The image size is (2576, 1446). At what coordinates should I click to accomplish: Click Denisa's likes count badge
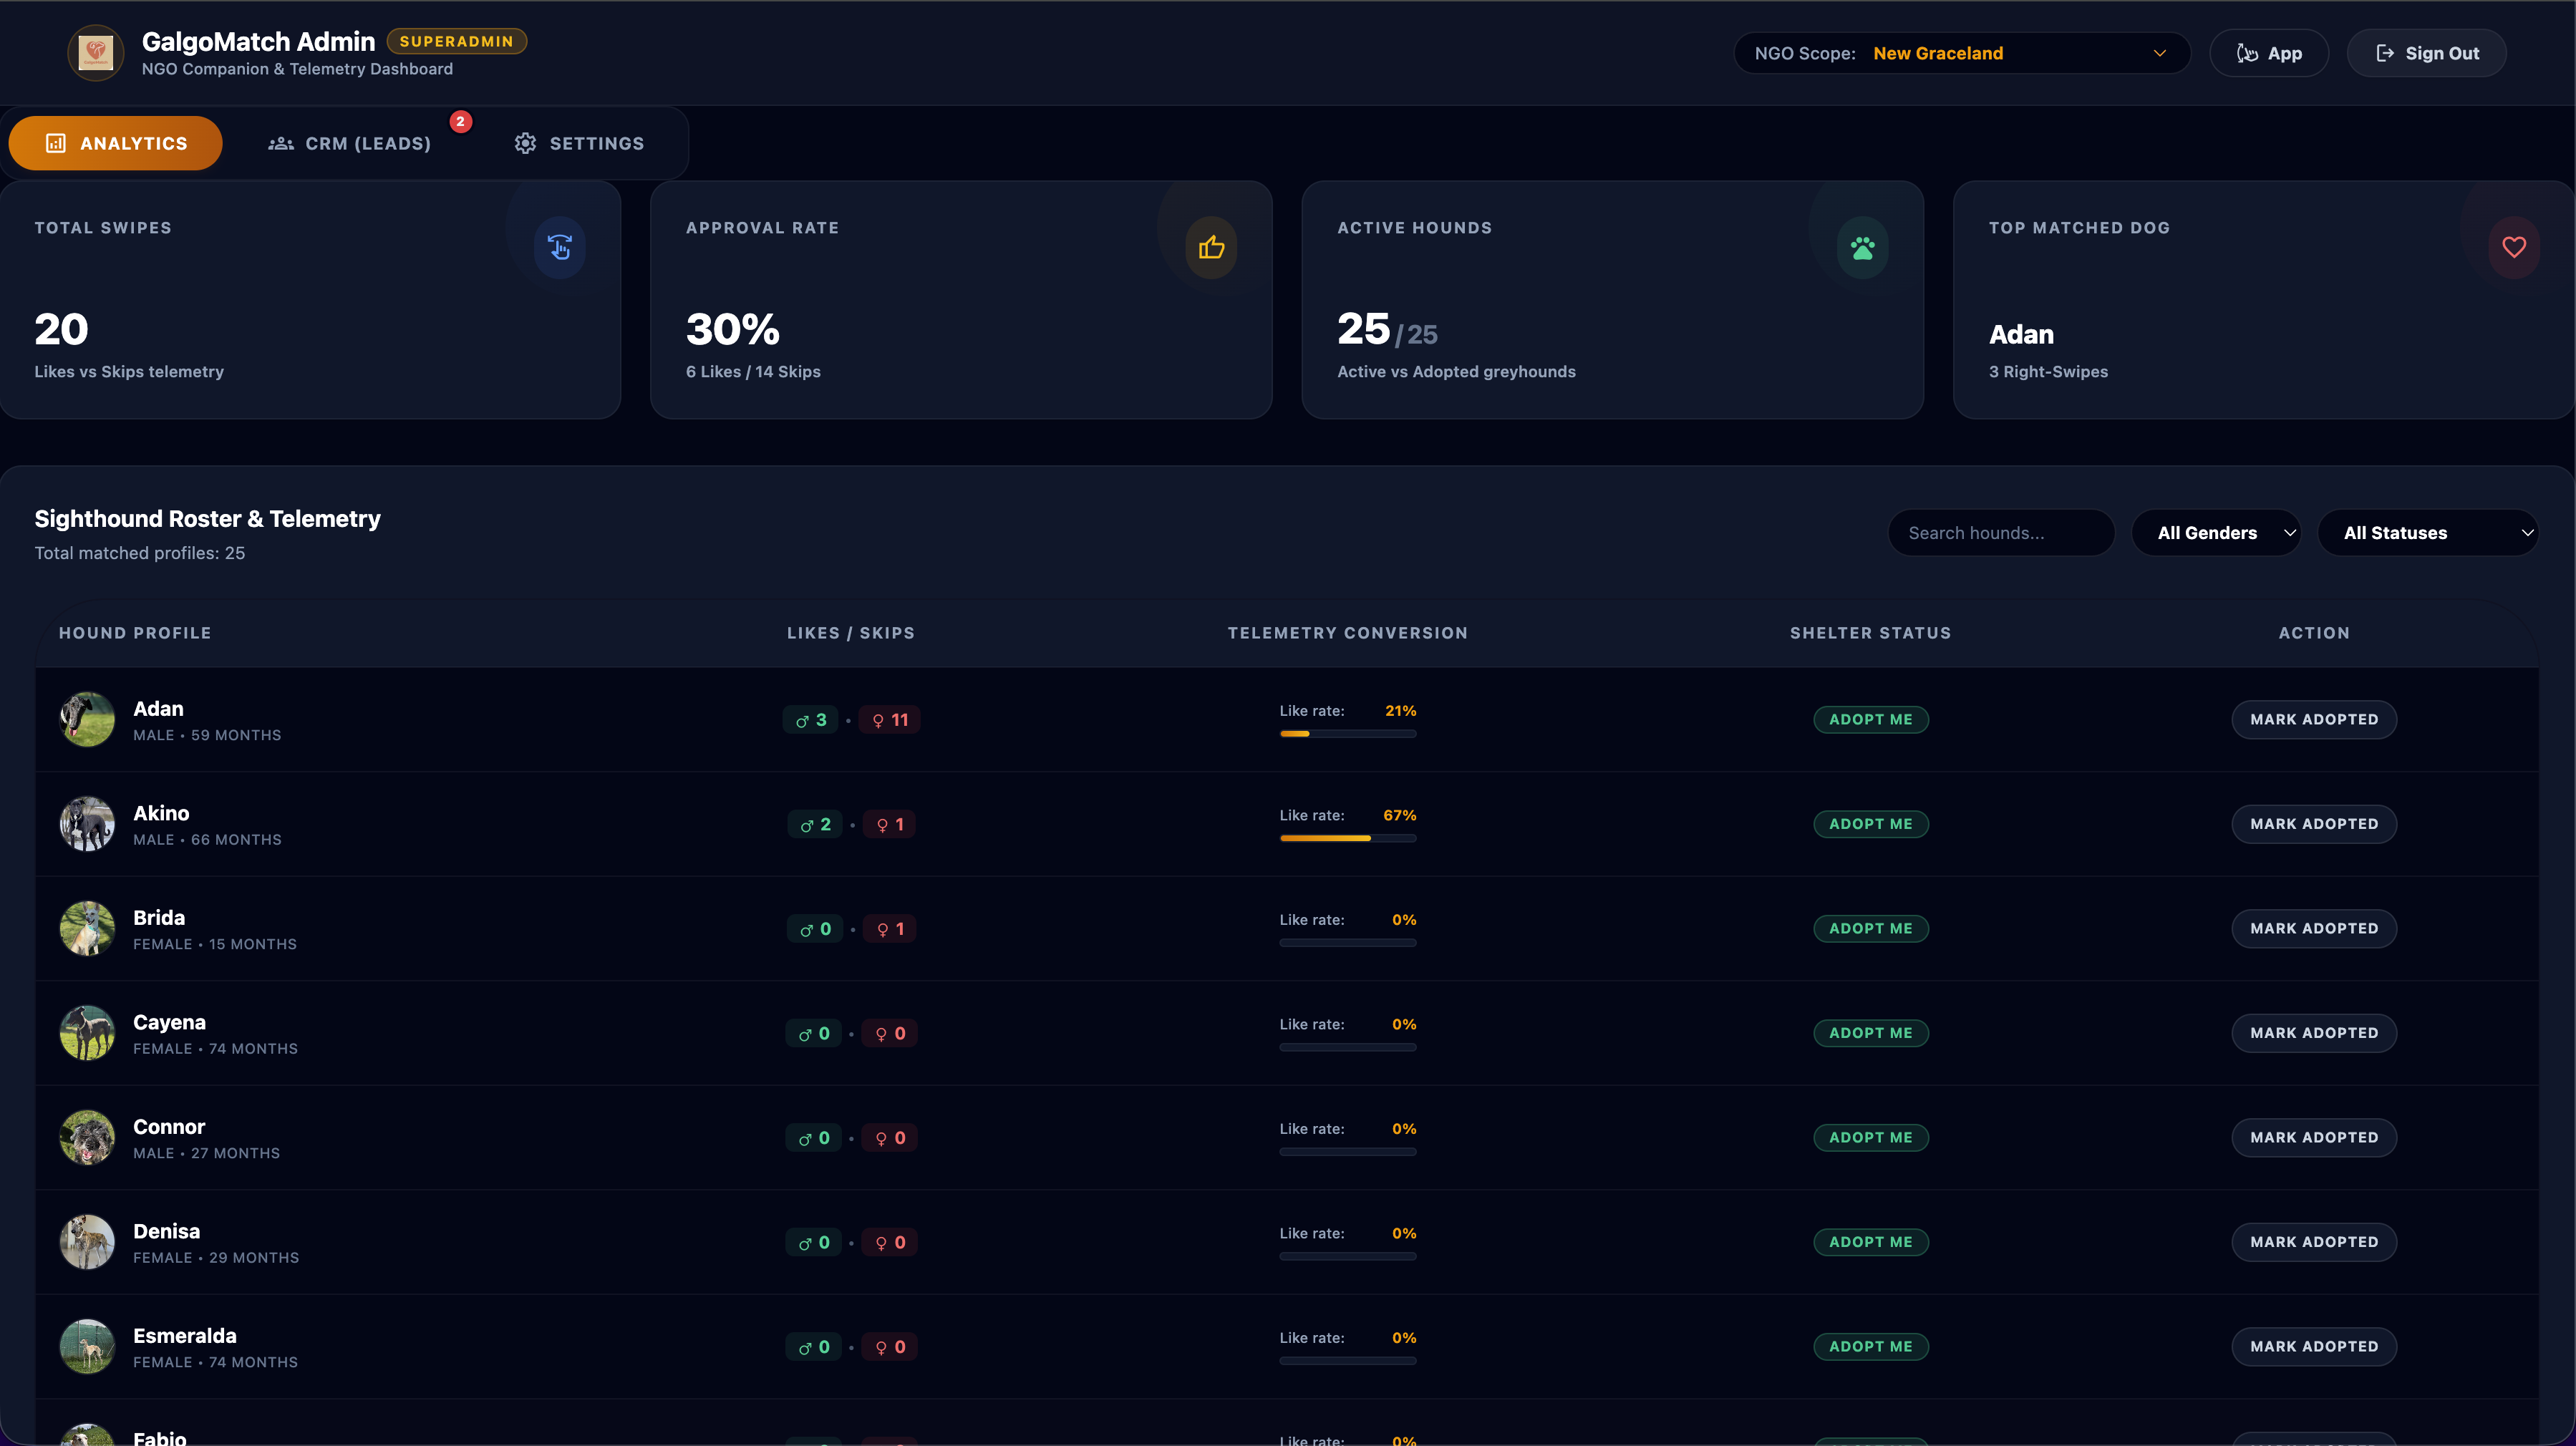coord(813,1243)
